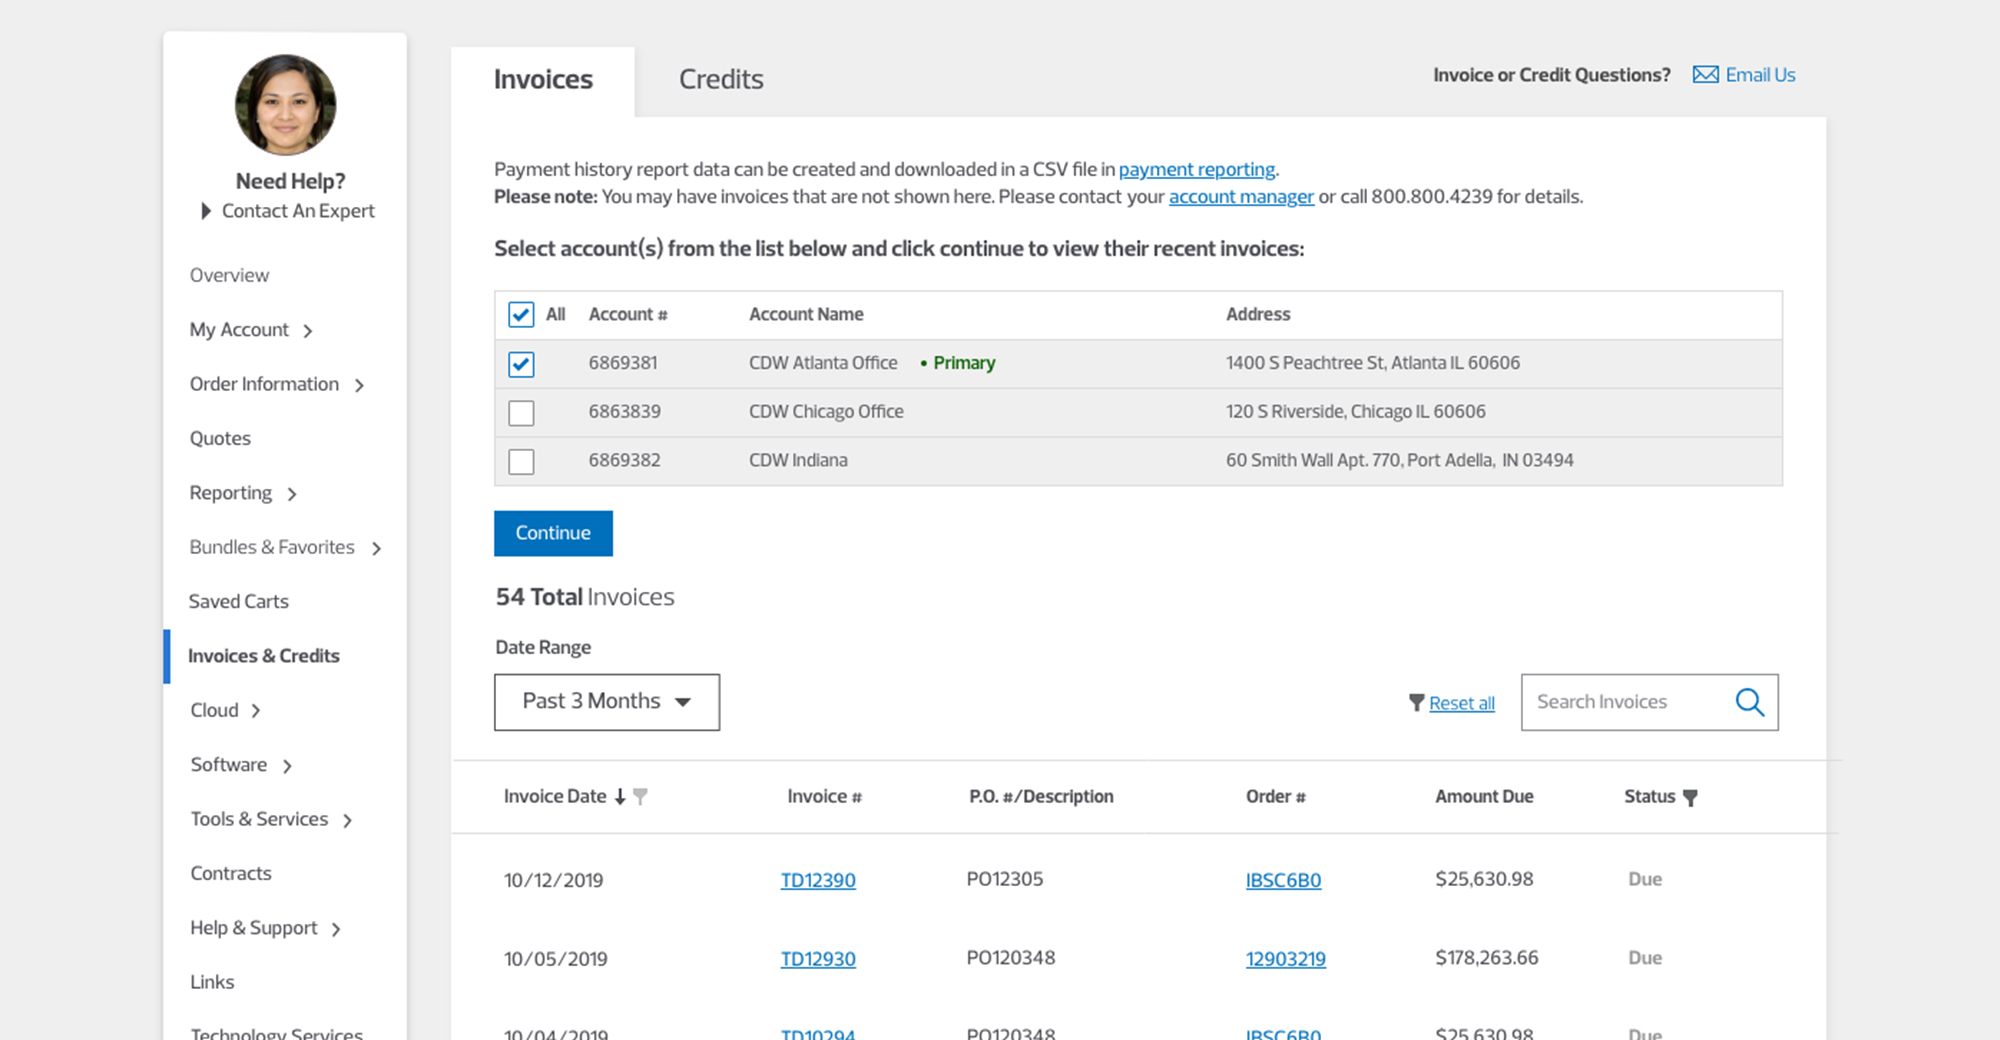Expand the Tools & Services chevron
2000x1040 pixels.
coord(348,820)
